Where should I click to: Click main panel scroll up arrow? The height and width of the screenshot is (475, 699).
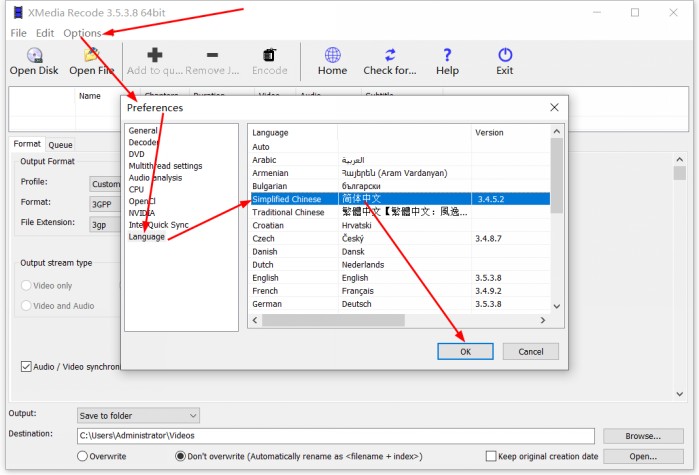coord(680,160)
